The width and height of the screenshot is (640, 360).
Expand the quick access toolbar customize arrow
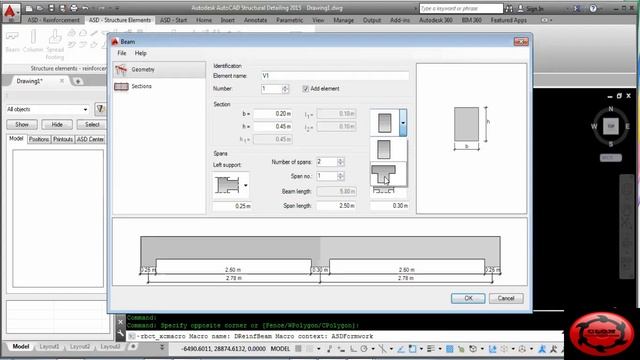click(117, 8)
